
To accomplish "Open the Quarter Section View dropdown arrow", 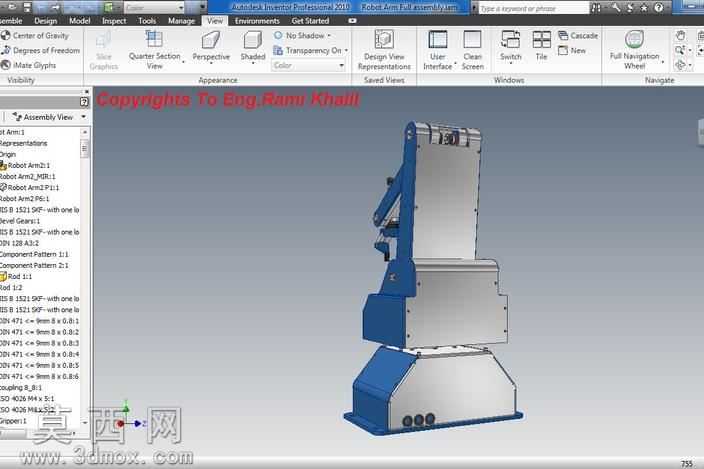I will (x=183, y=62).
